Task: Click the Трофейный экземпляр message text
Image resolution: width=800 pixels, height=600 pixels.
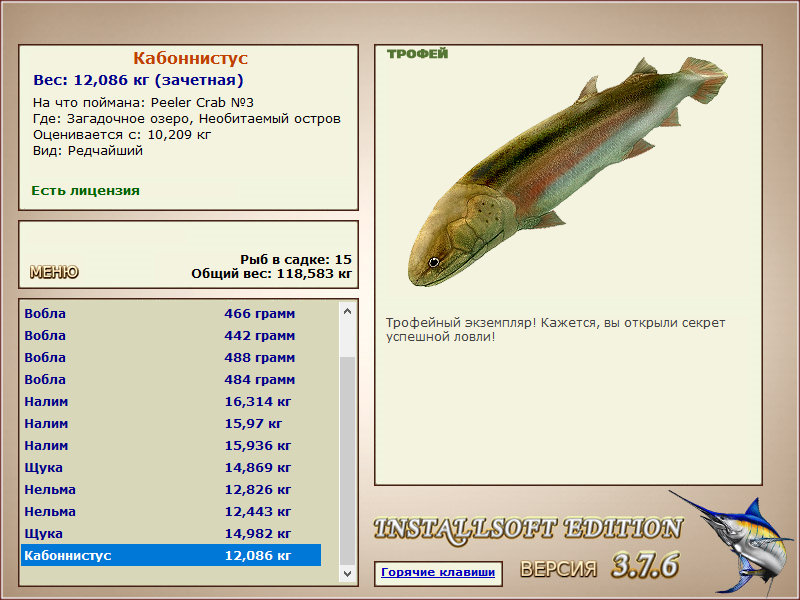Action: (555, 330)
